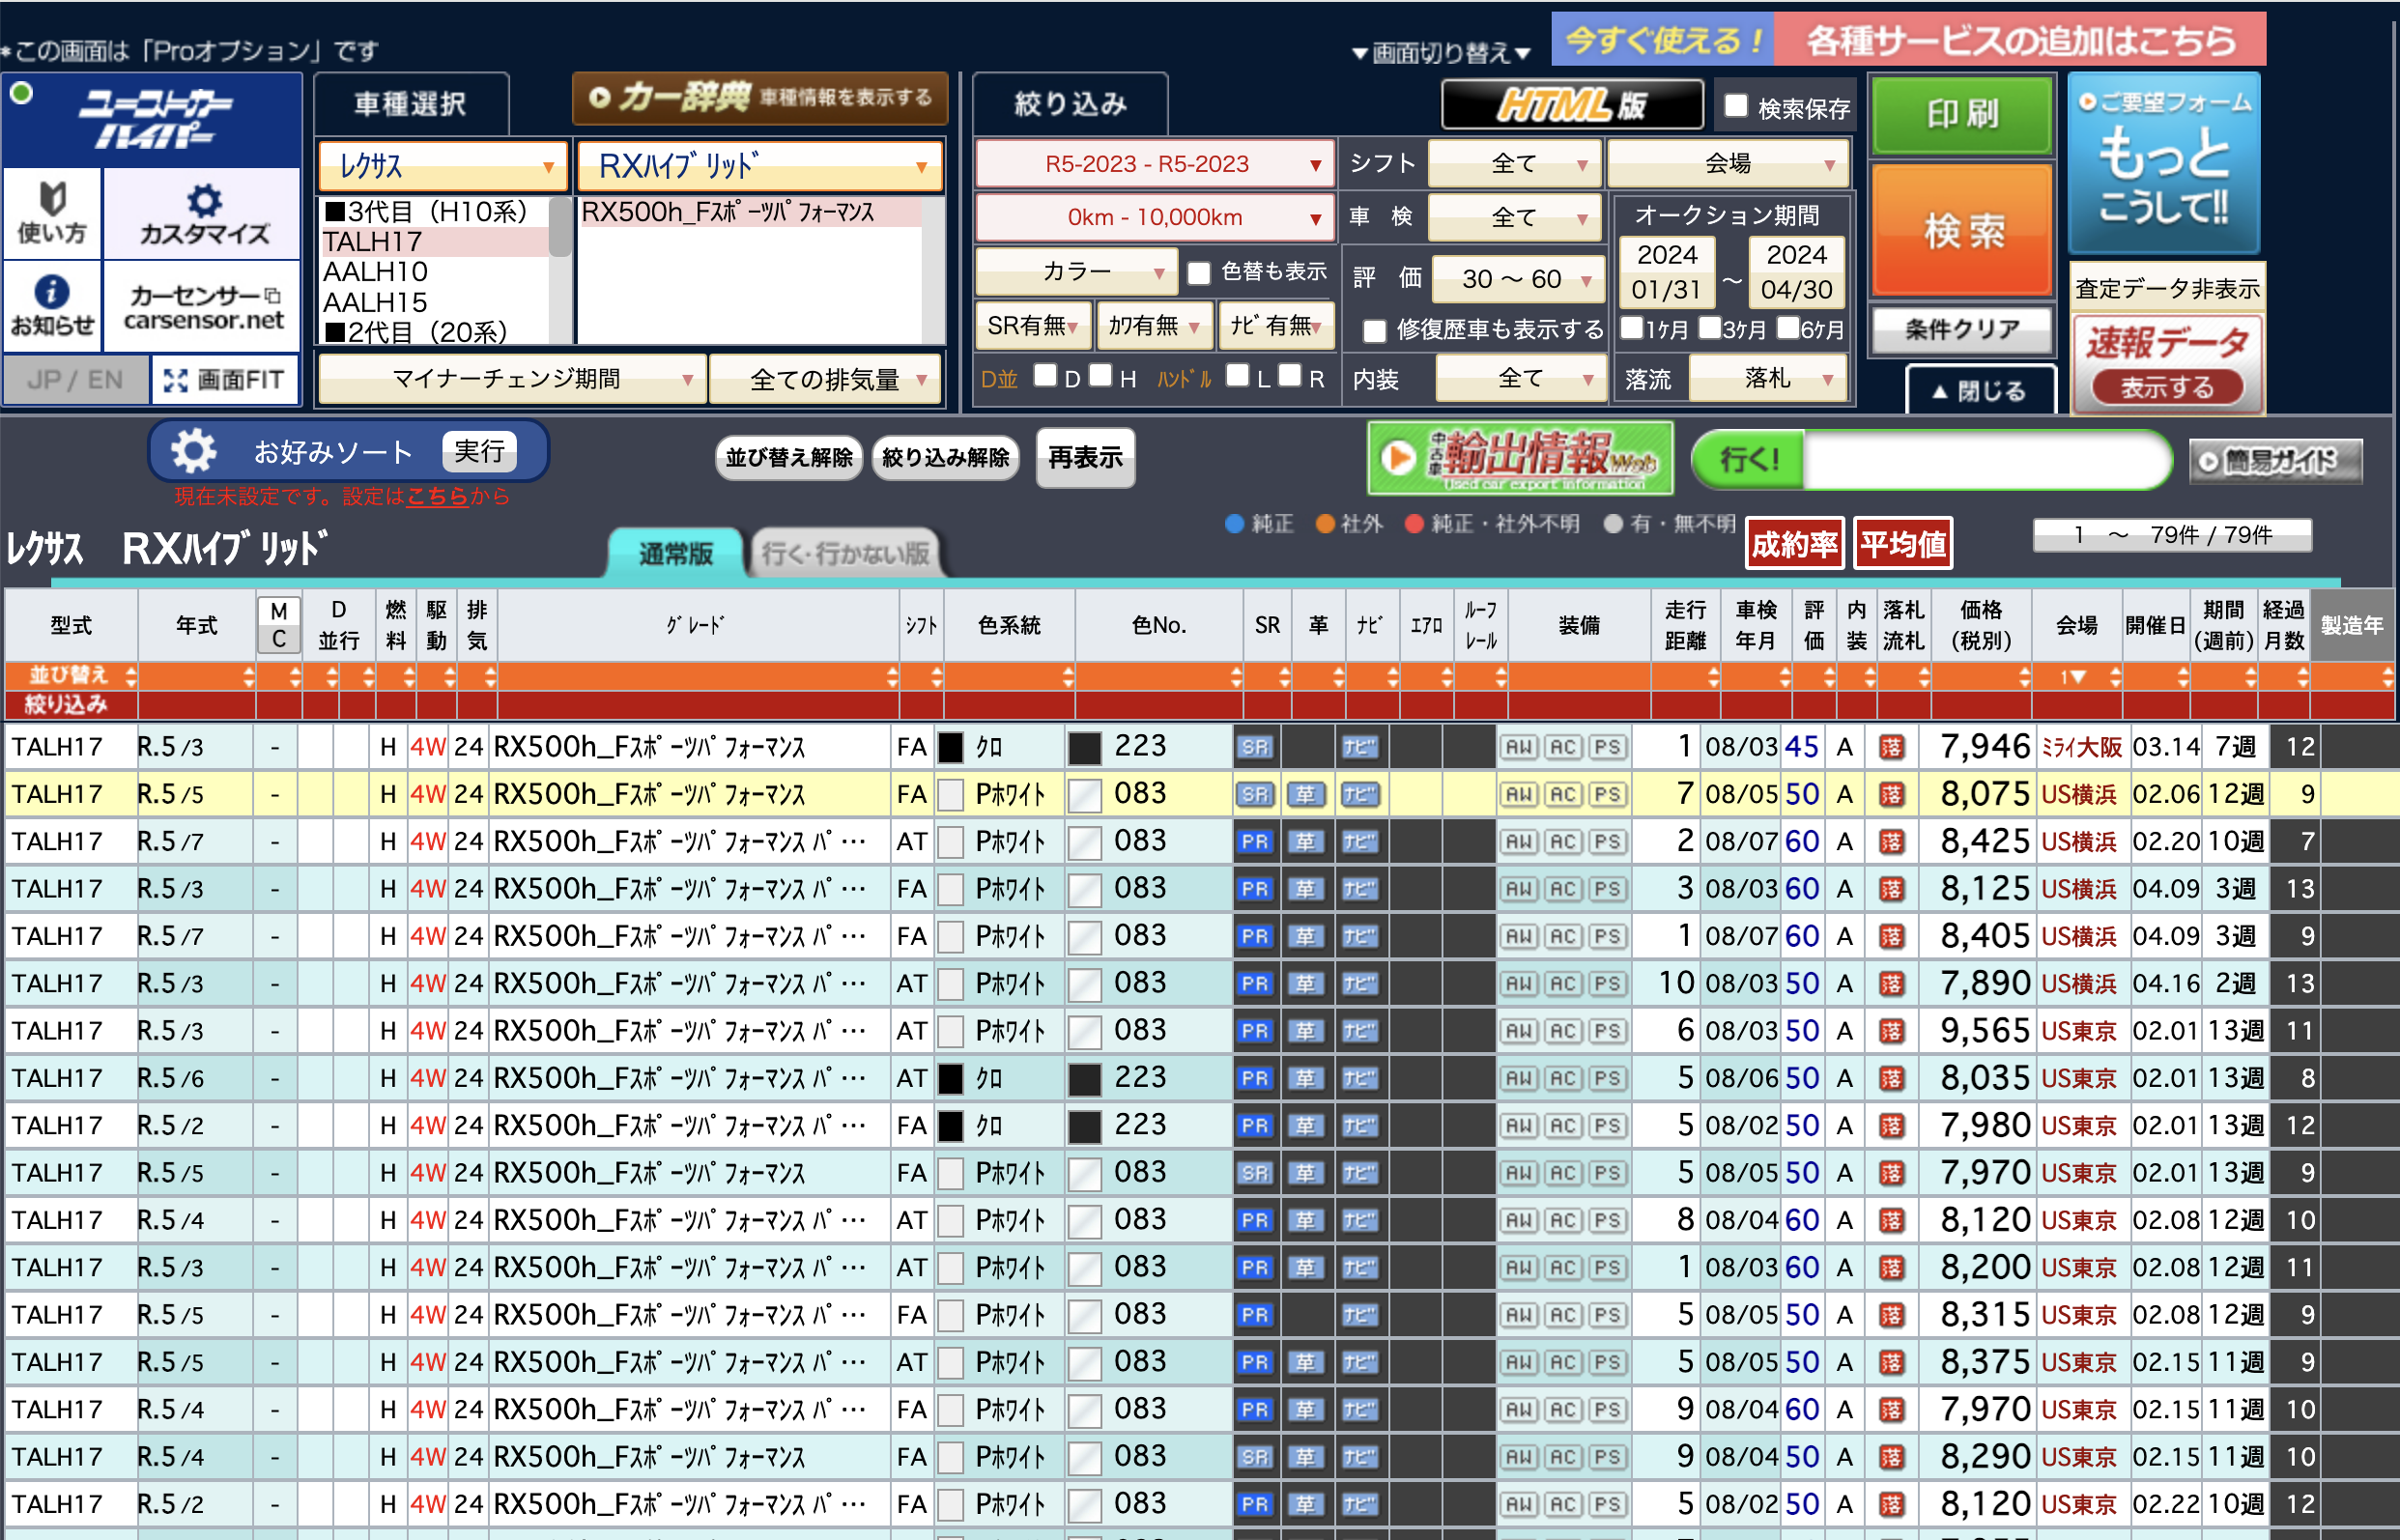Click the PR badge in the 8,315 row

click(x=1255, y=1315)
